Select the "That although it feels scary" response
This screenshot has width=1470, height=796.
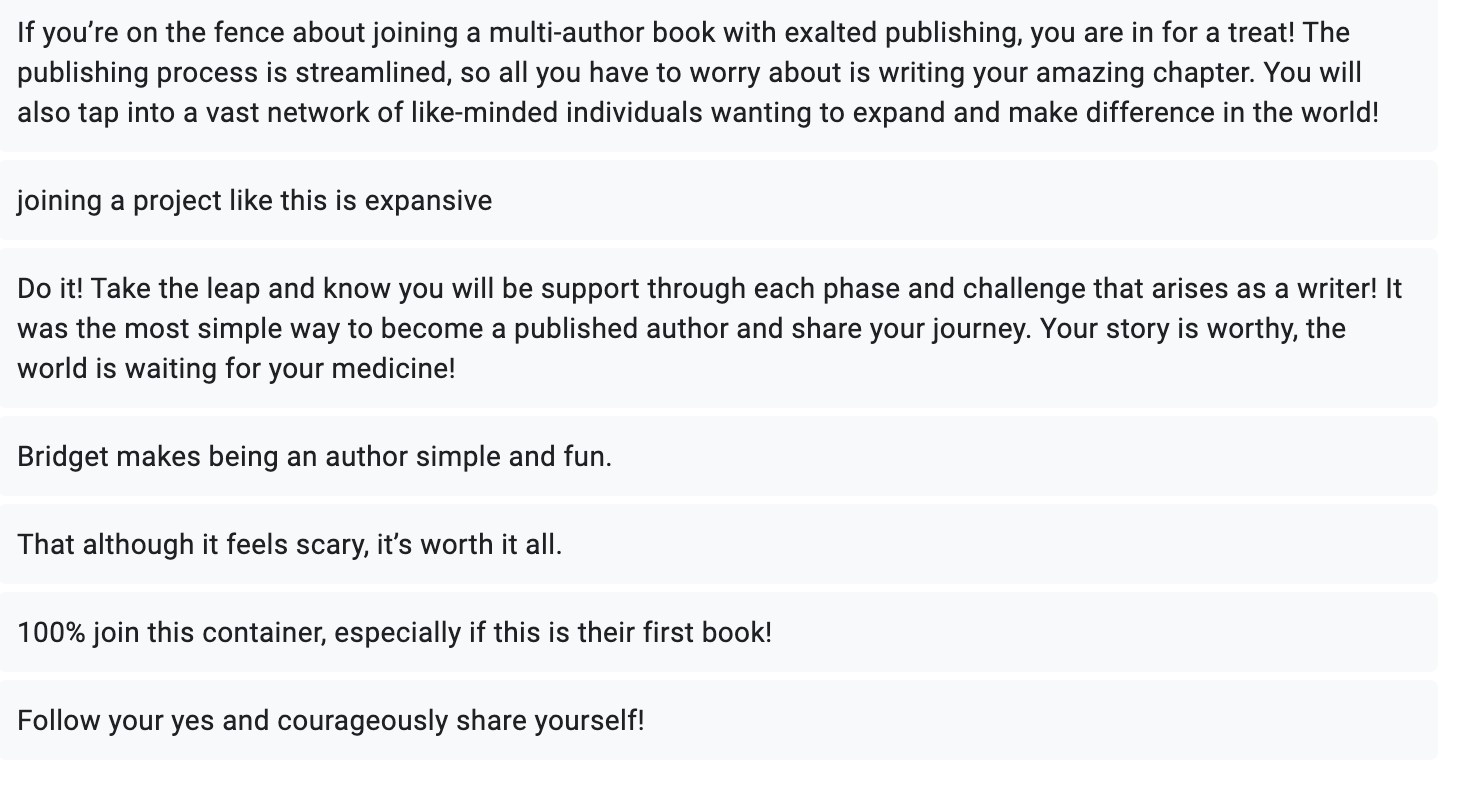pyautogui.click(x=719, y=544)
